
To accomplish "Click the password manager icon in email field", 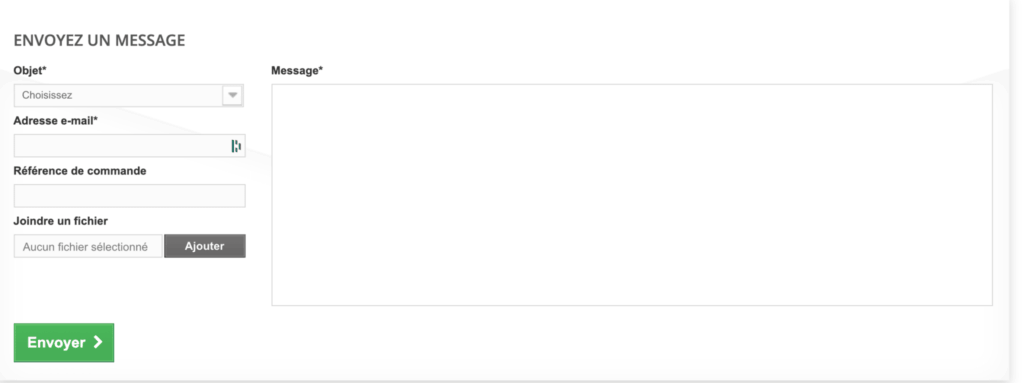I will point(236,146).
